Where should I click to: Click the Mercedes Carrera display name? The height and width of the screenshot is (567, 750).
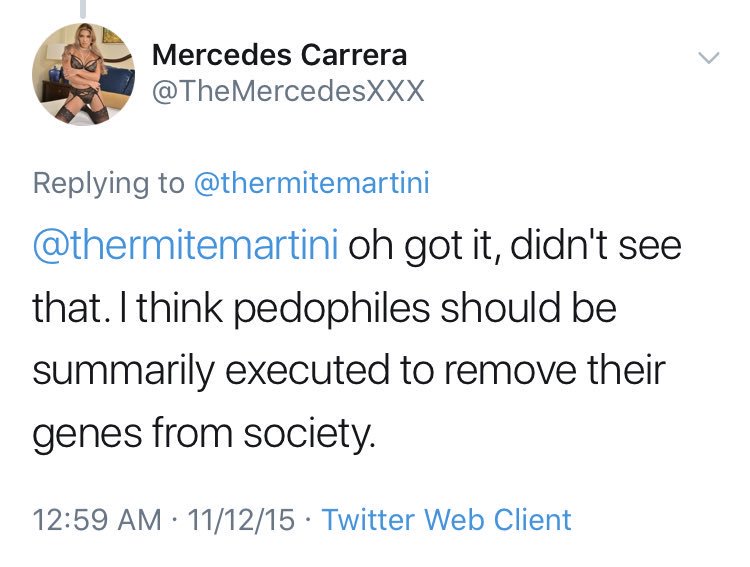click(x=279, y=55)
